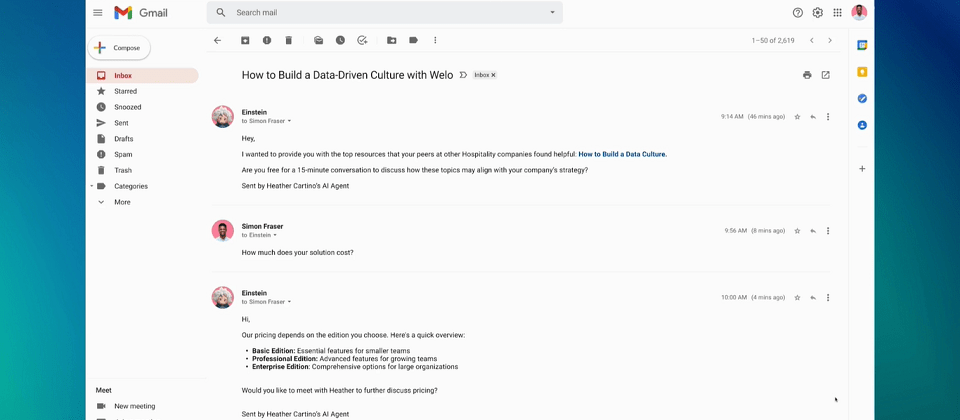Screen dimensions: 960x420
Task: Open toolbar More options menu
Action: (435, 40)
